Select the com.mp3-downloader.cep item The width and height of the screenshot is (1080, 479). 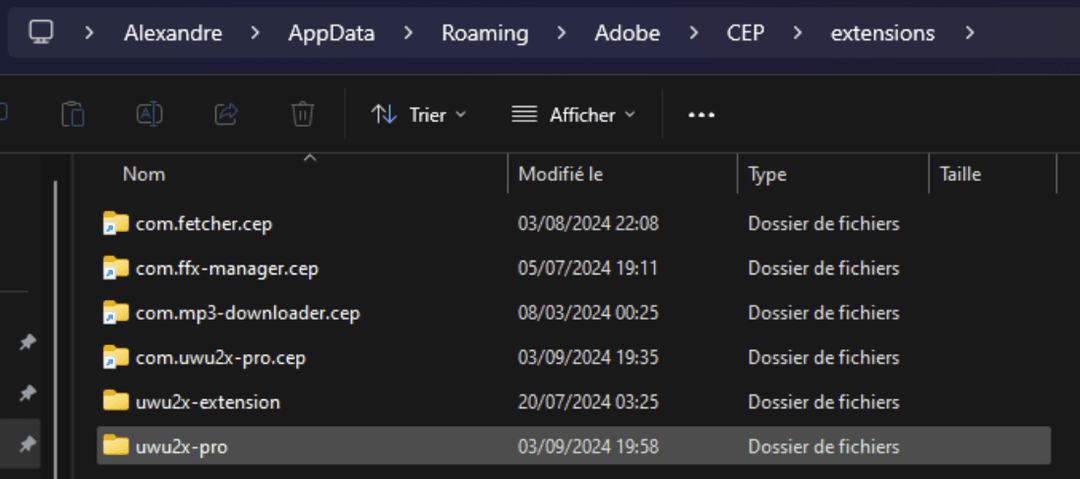click(247, 313)
